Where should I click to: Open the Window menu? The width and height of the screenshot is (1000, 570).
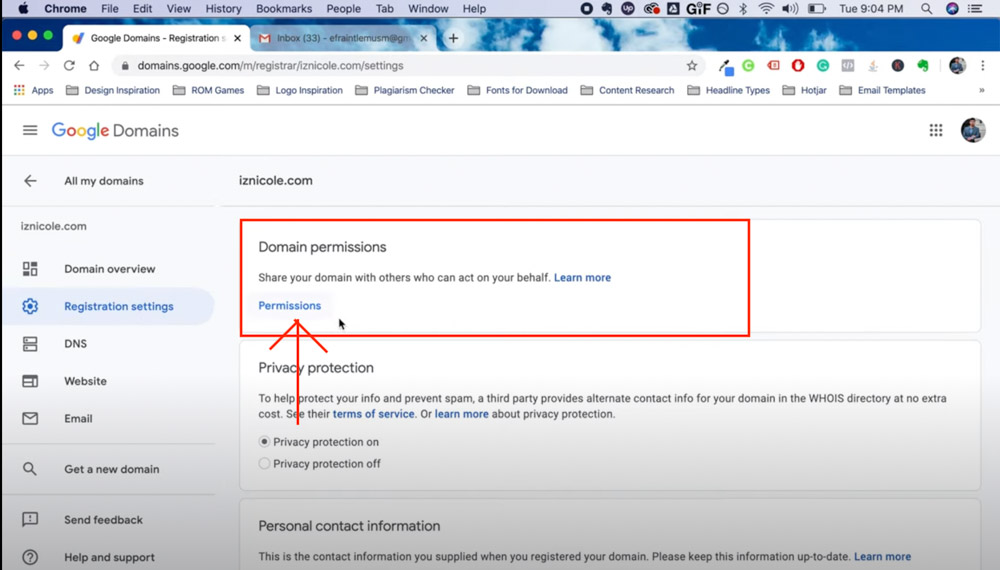click(428, 9)
